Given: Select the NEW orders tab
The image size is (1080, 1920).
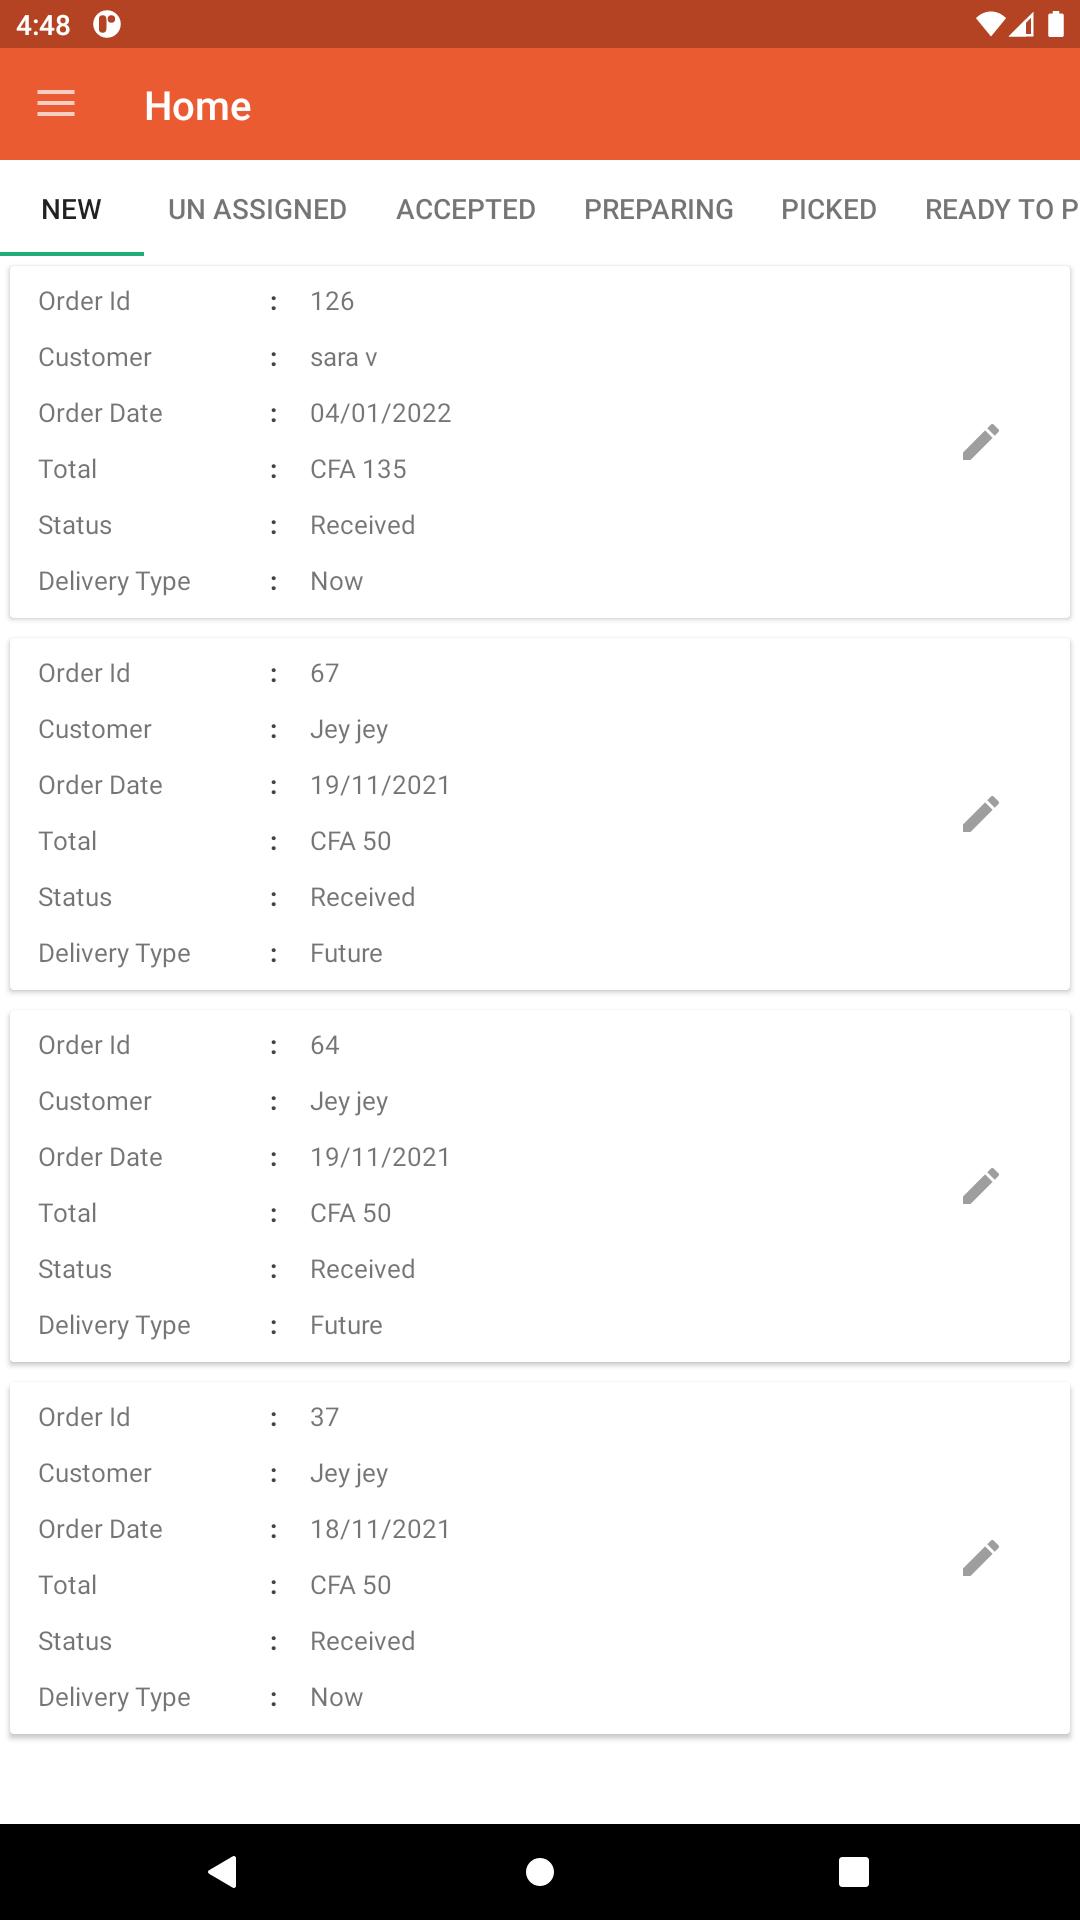Looking at the screenshot, I should pos(72,209).
